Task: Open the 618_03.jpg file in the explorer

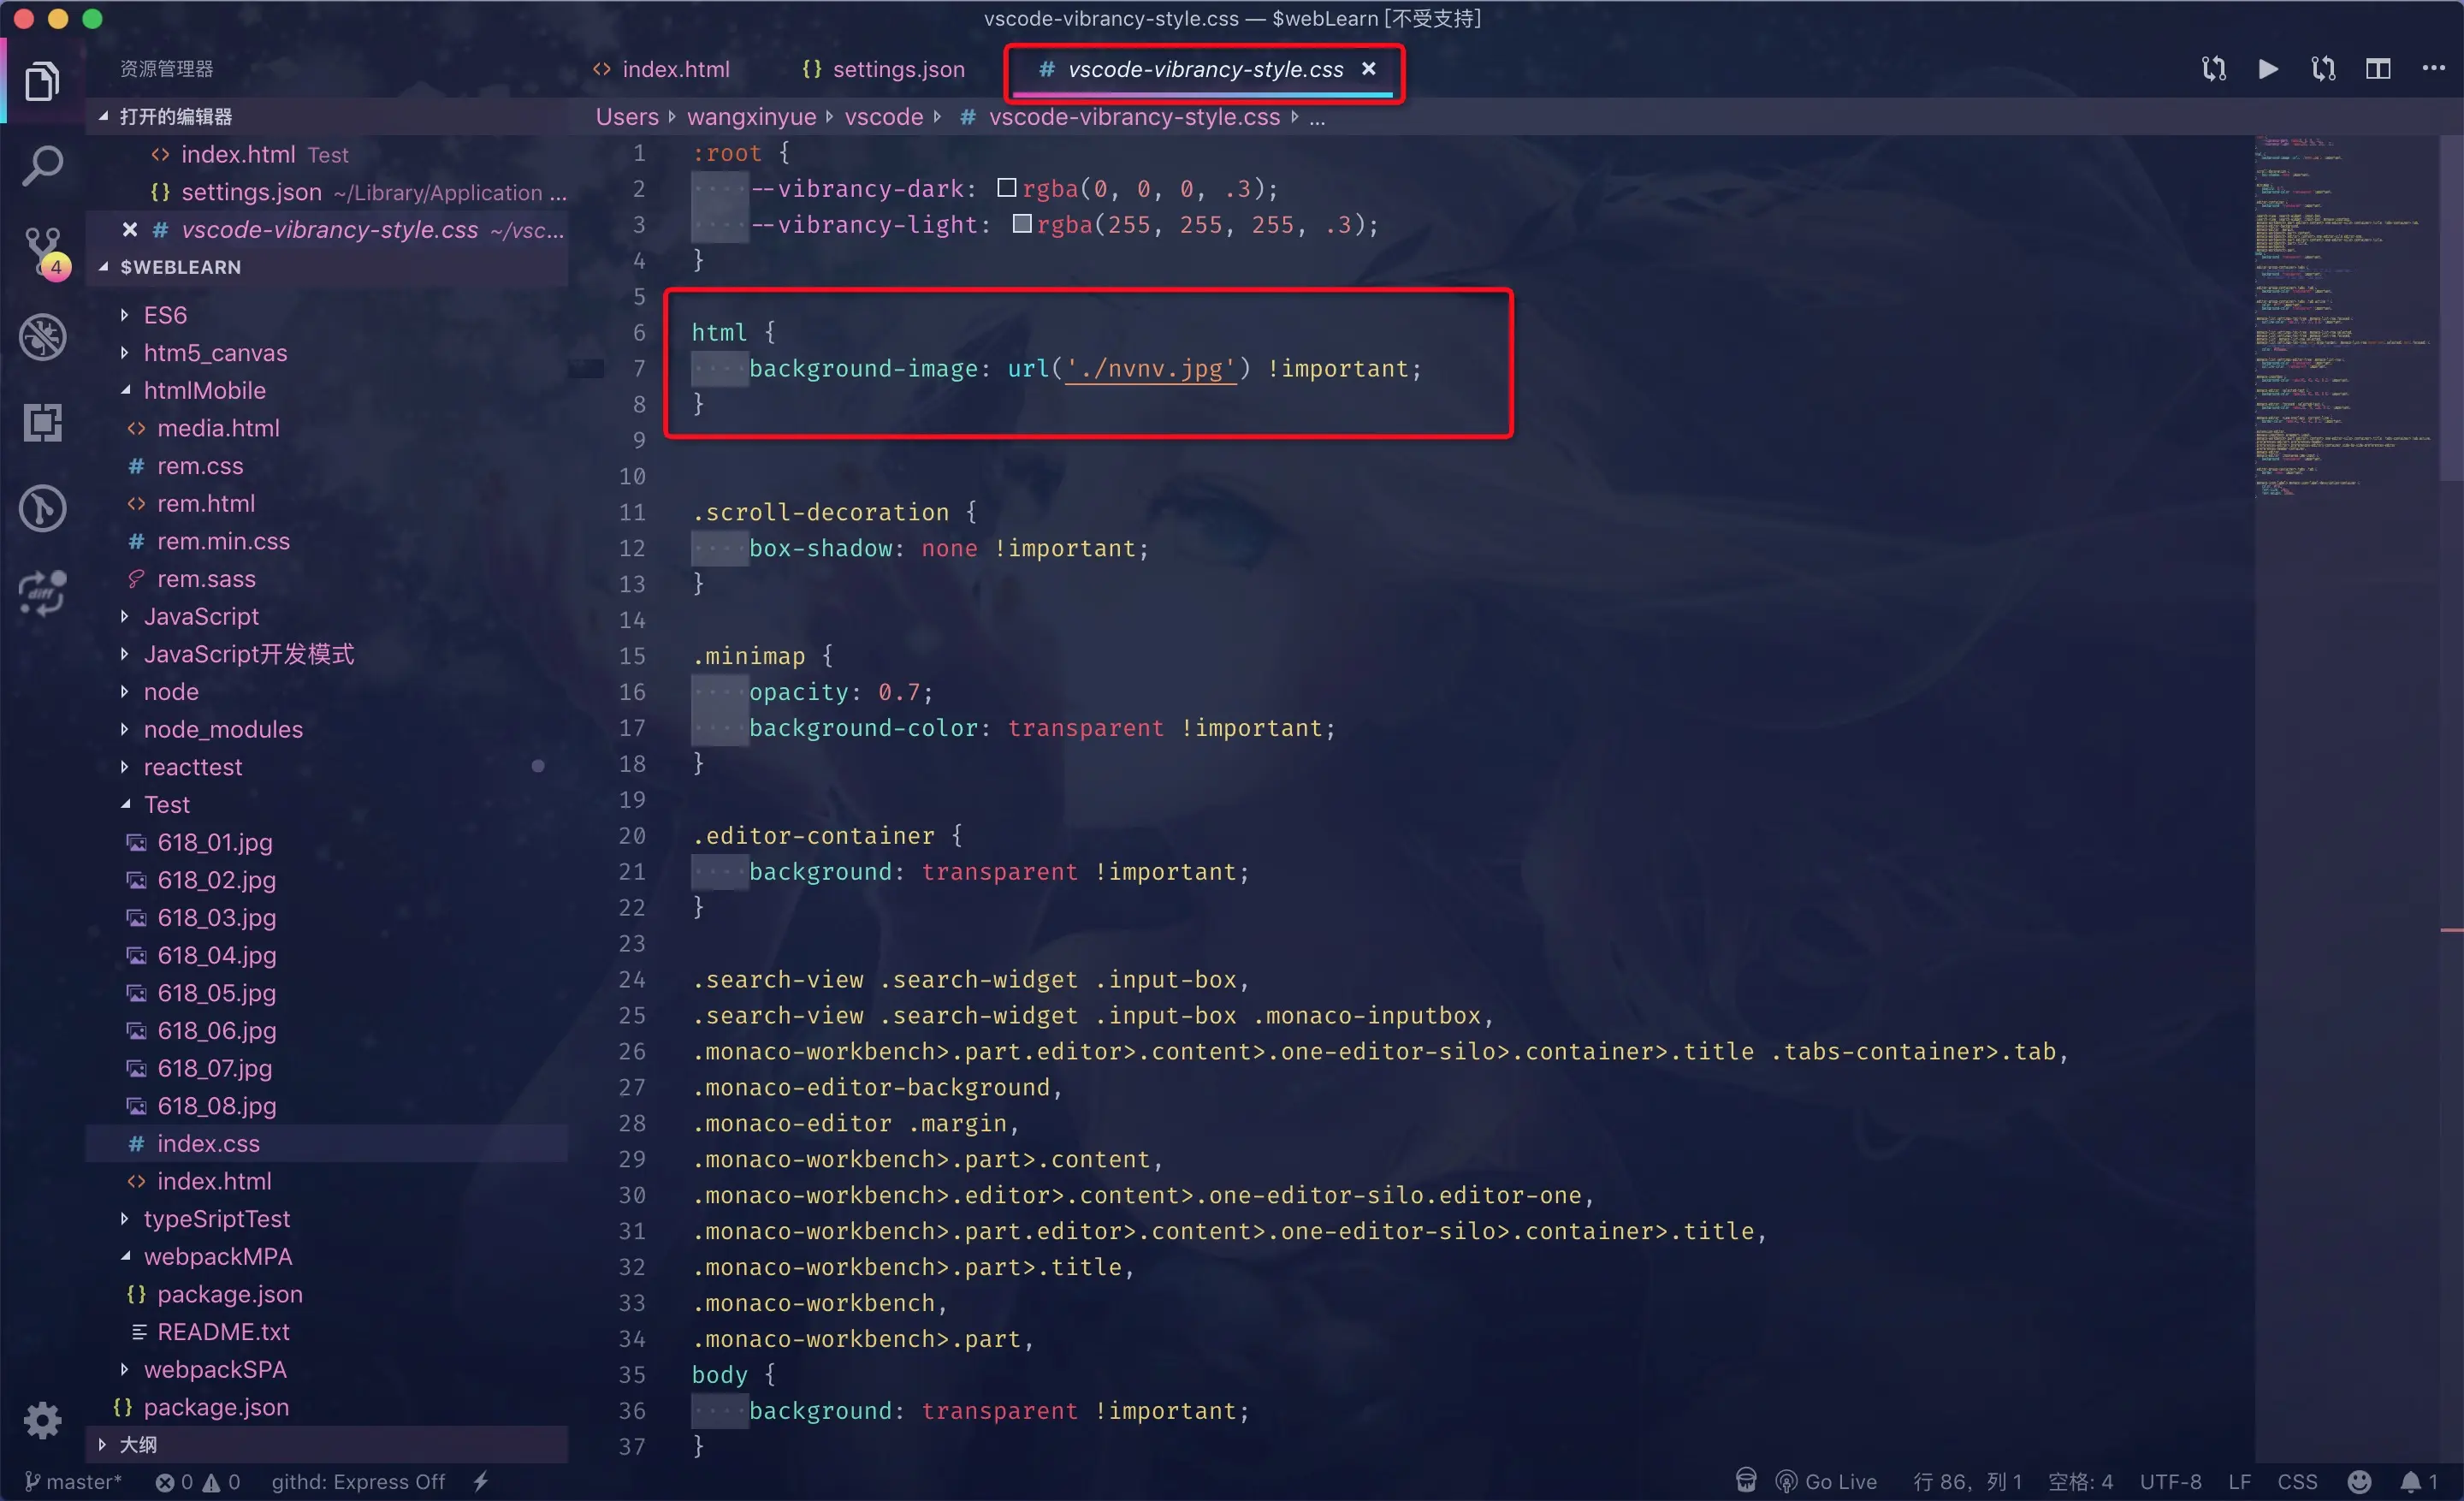Action: pos(216,917)
